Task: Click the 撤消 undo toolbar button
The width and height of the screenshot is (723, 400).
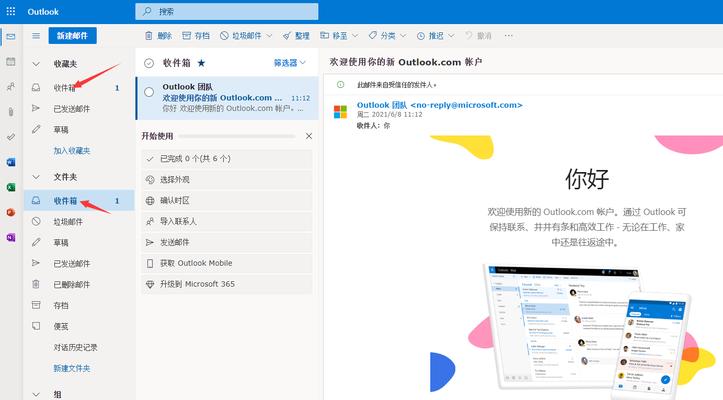Action: 478,36
